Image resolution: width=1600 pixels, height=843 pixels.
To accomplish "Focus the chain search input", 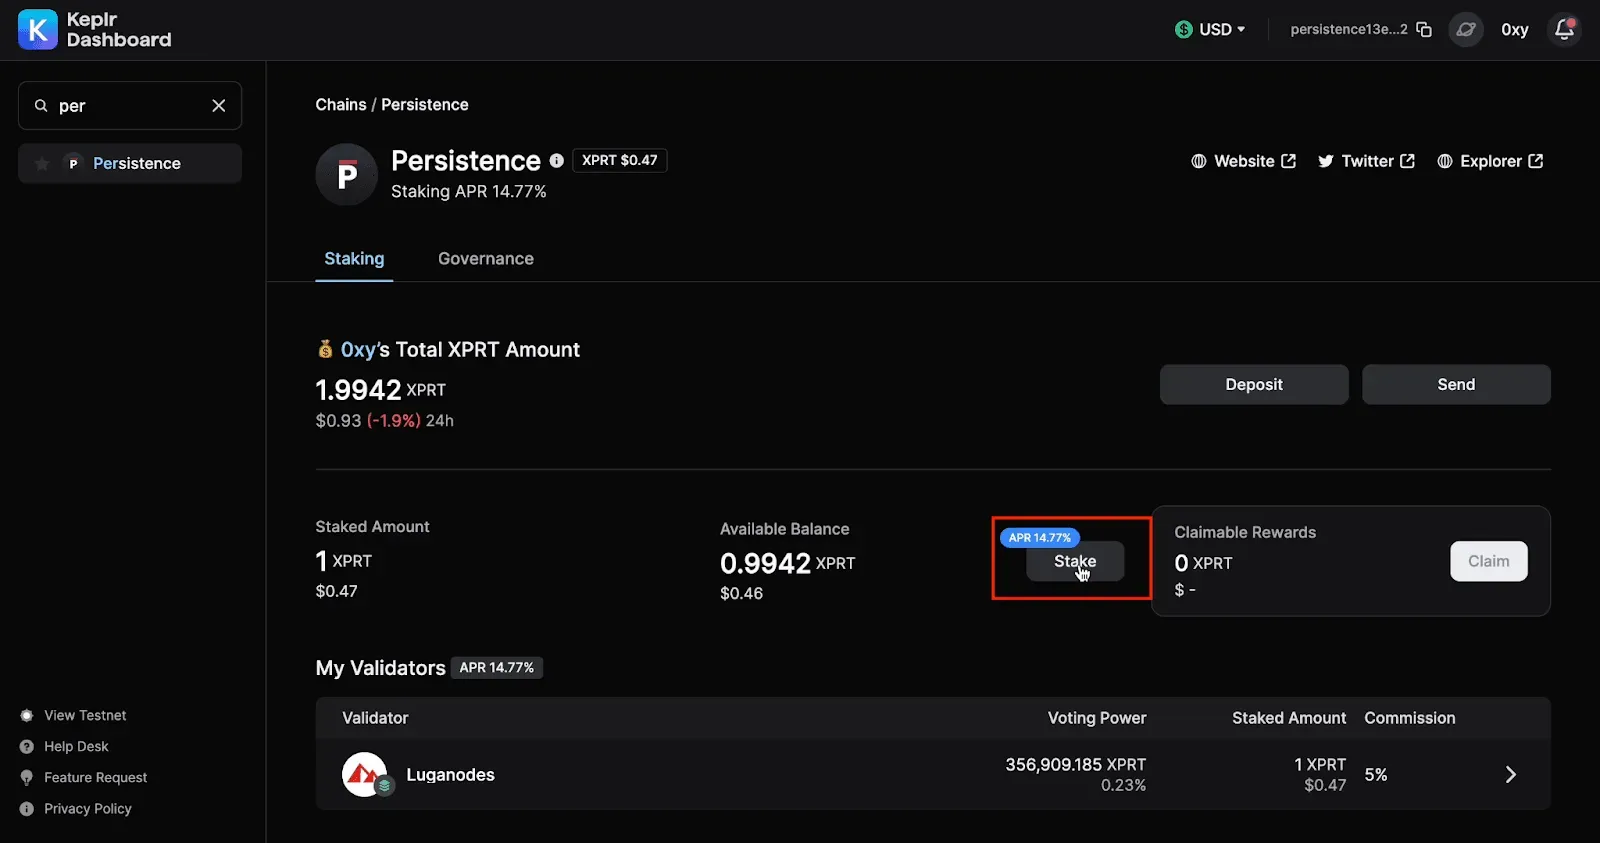I will coord(130,106).
